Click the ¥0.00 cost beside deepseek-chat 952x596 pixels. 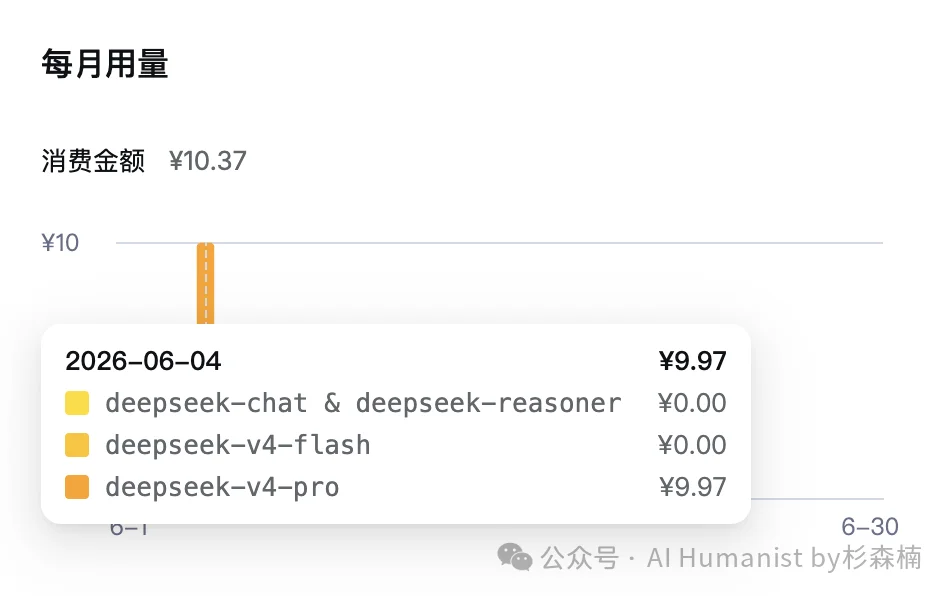692,403
